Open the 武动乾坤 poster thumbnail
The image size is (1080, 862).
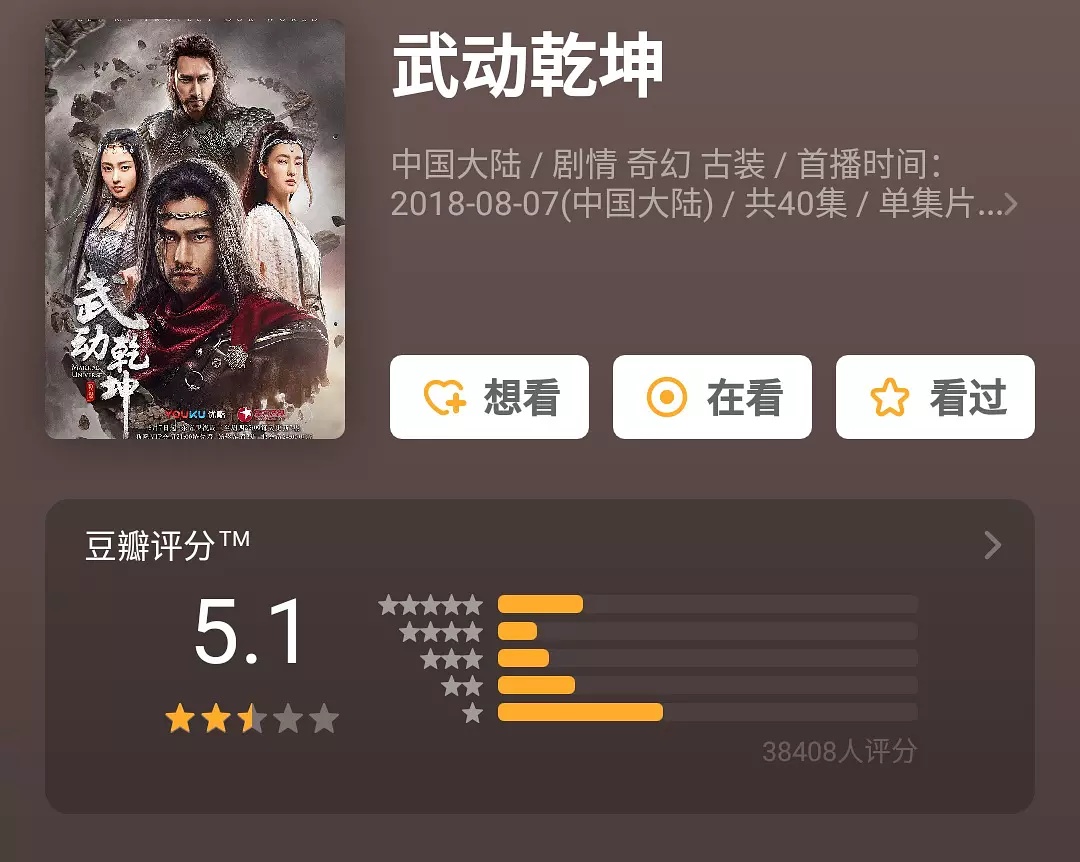coord(195,229)
